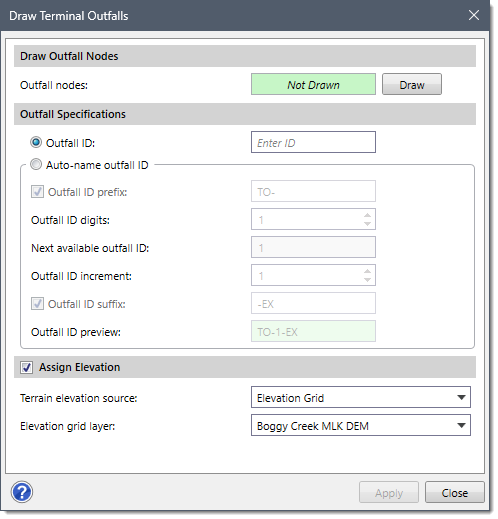Click the Apply button
498x519 pixels.
pos(389,492)
